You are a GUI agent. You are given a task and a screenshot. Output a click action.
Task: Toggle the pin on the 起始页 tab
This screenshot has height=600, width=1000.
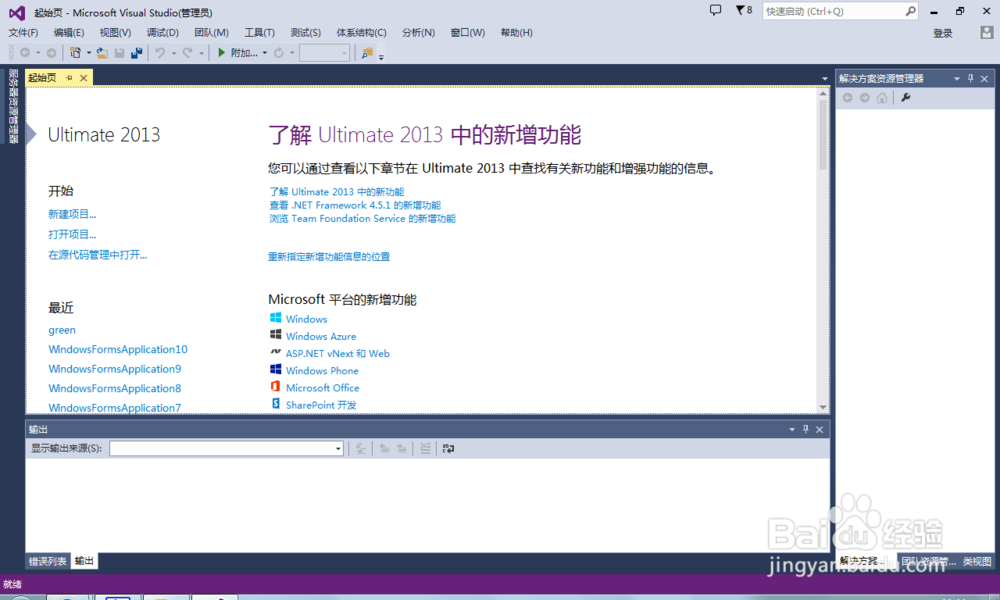pos(69,78)
